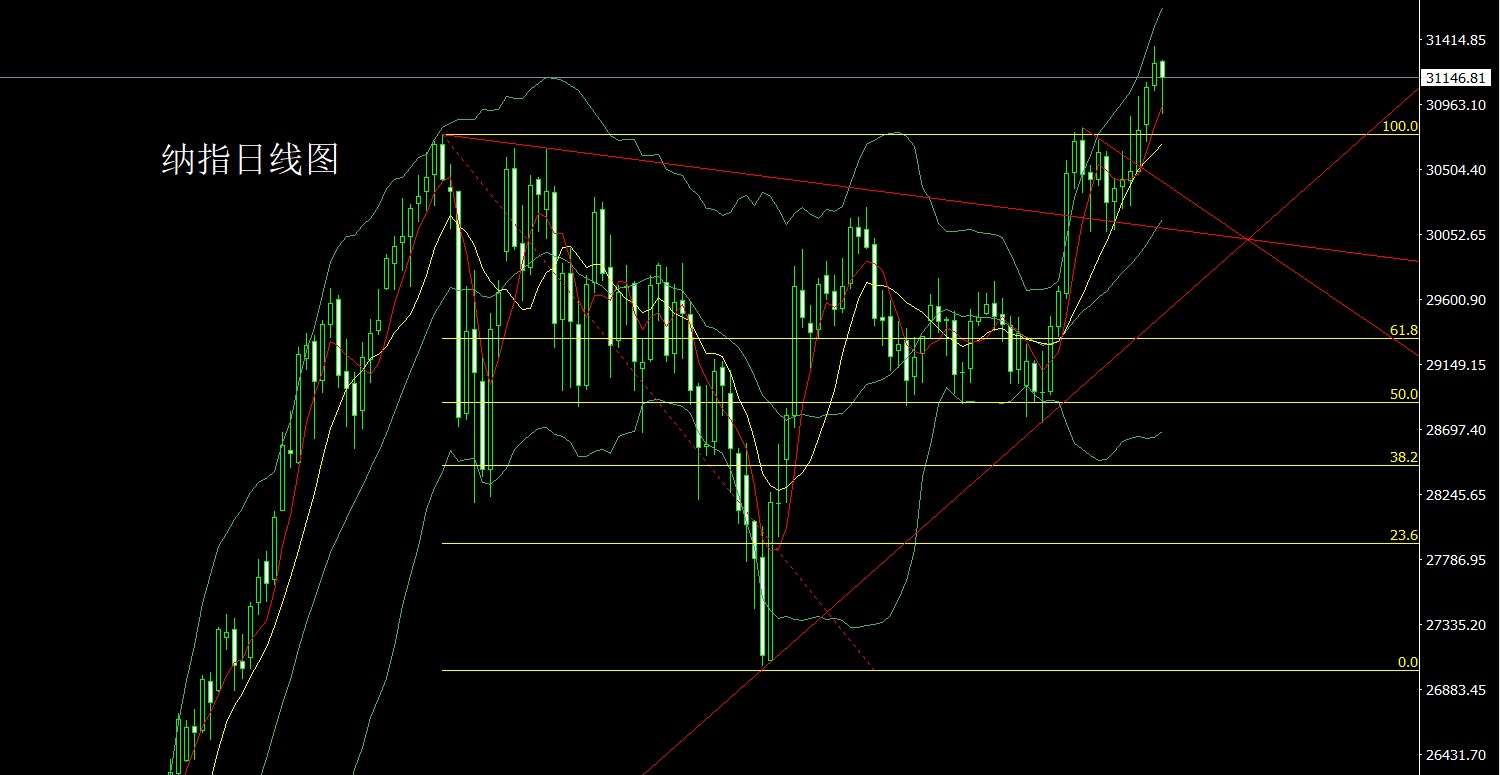Click the 27786.95 price axis label

[x=1456, y=560]
